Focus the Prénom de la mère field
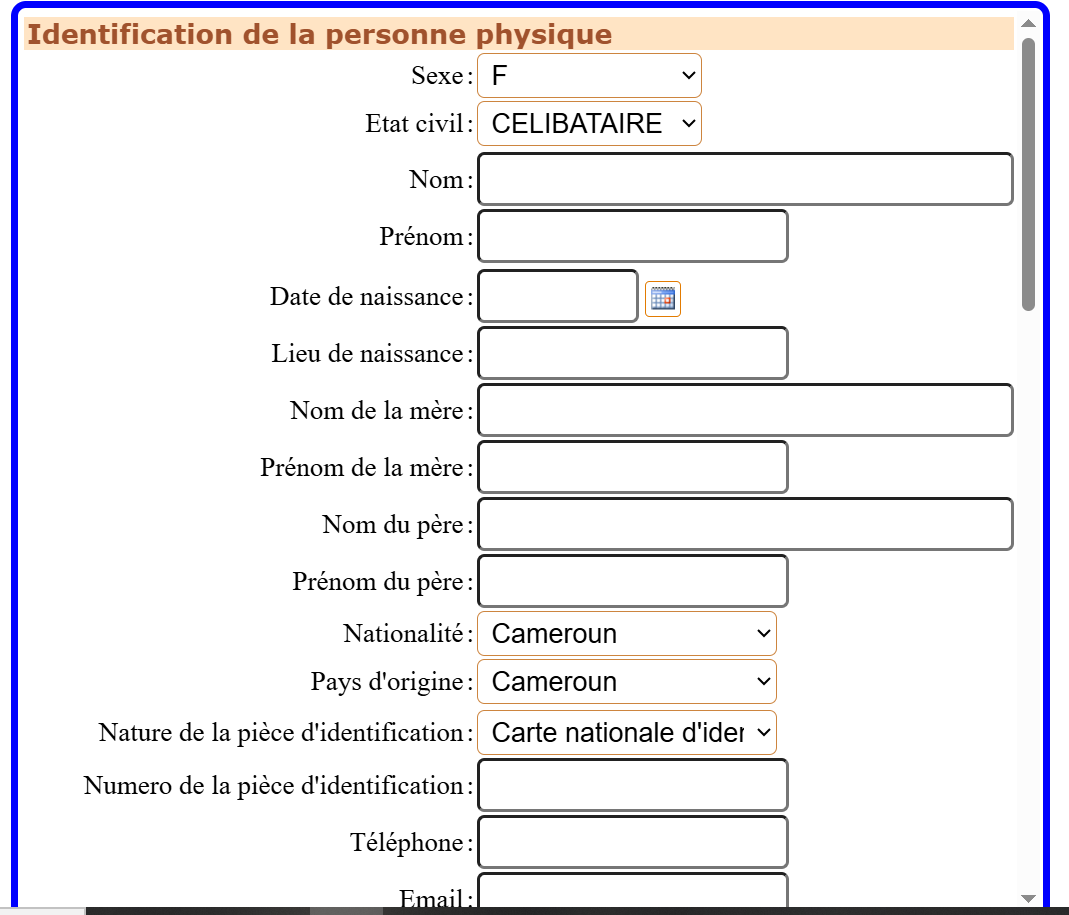 point(633,467)
